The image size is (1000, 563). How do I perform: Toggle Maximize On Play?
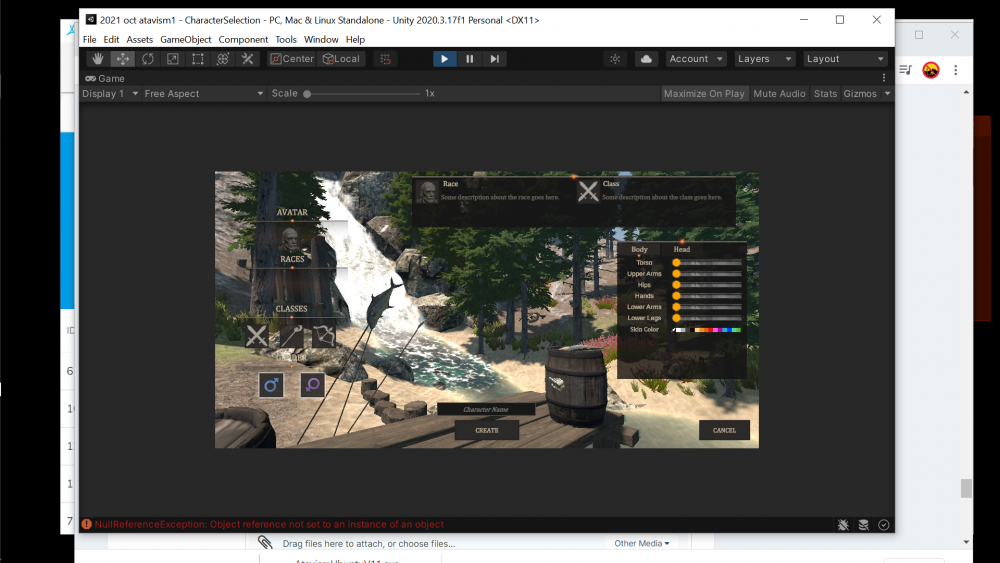click(x=704, y=94)
